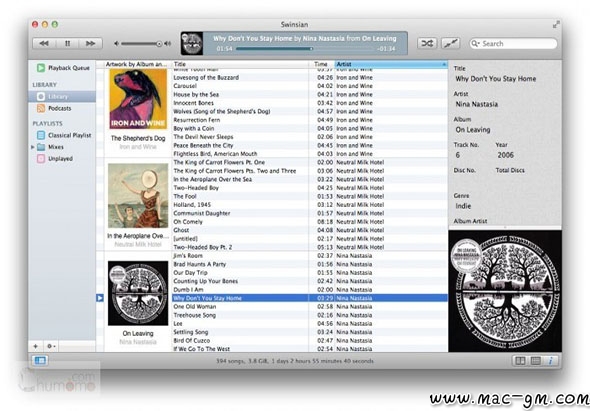590x411 pixels.
Task: Switch to the list view button
Action: (x=535, y=361)
